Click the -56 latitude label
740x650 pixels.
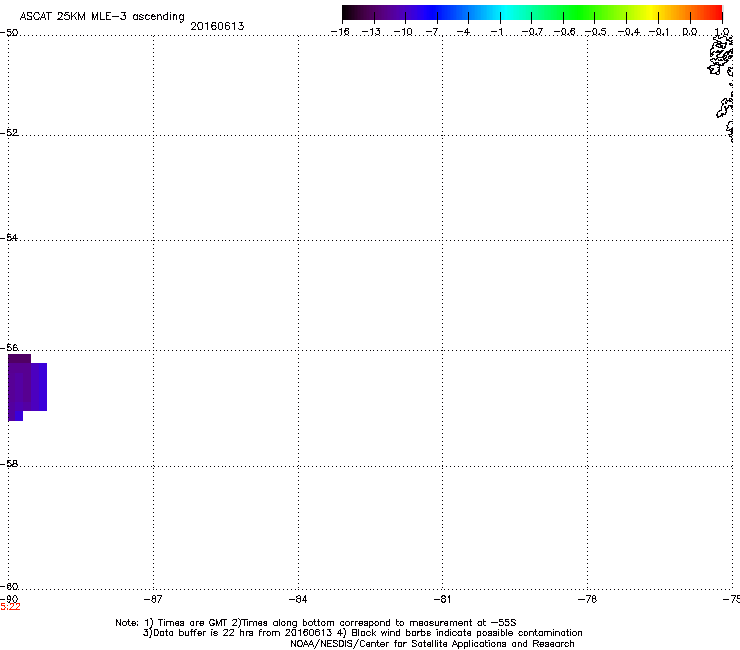9,347
